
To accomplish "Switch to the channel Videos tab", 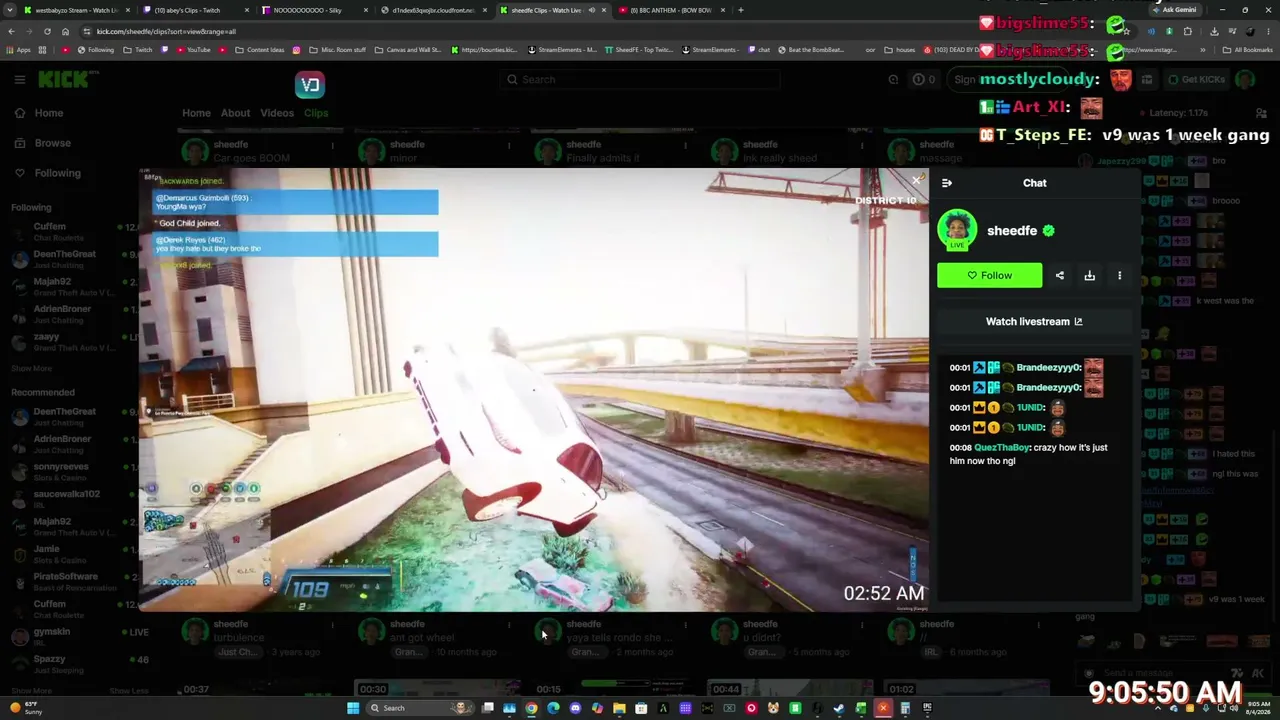I will [x=277, y=113].
